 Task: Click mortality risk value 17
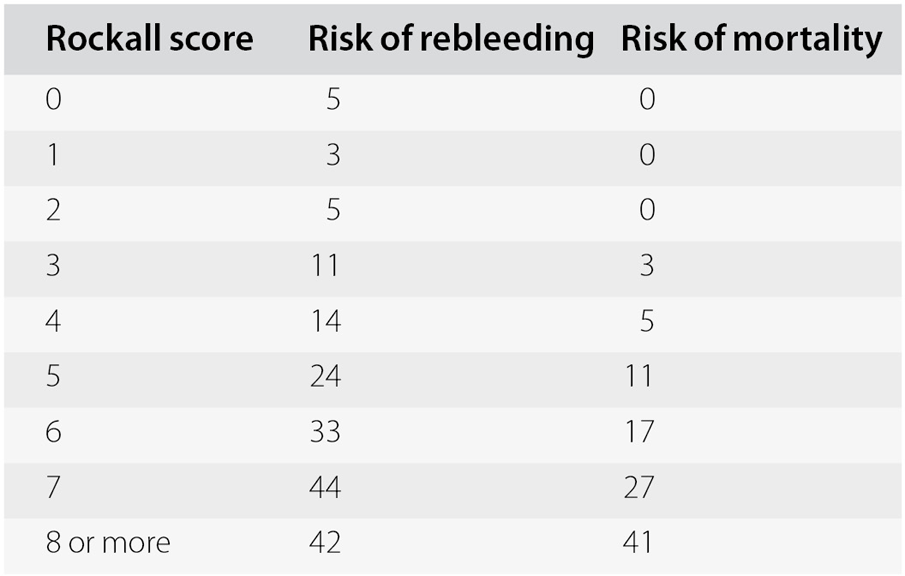[x=637, y=432]
